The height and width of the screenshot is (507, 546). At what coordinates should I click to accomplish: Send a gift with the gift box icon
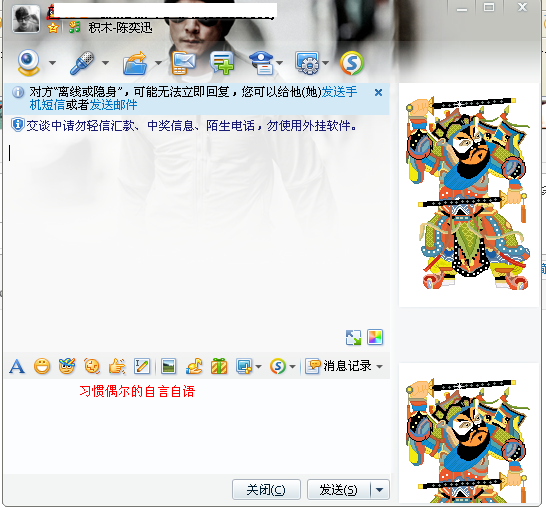(x=219, y=366)
